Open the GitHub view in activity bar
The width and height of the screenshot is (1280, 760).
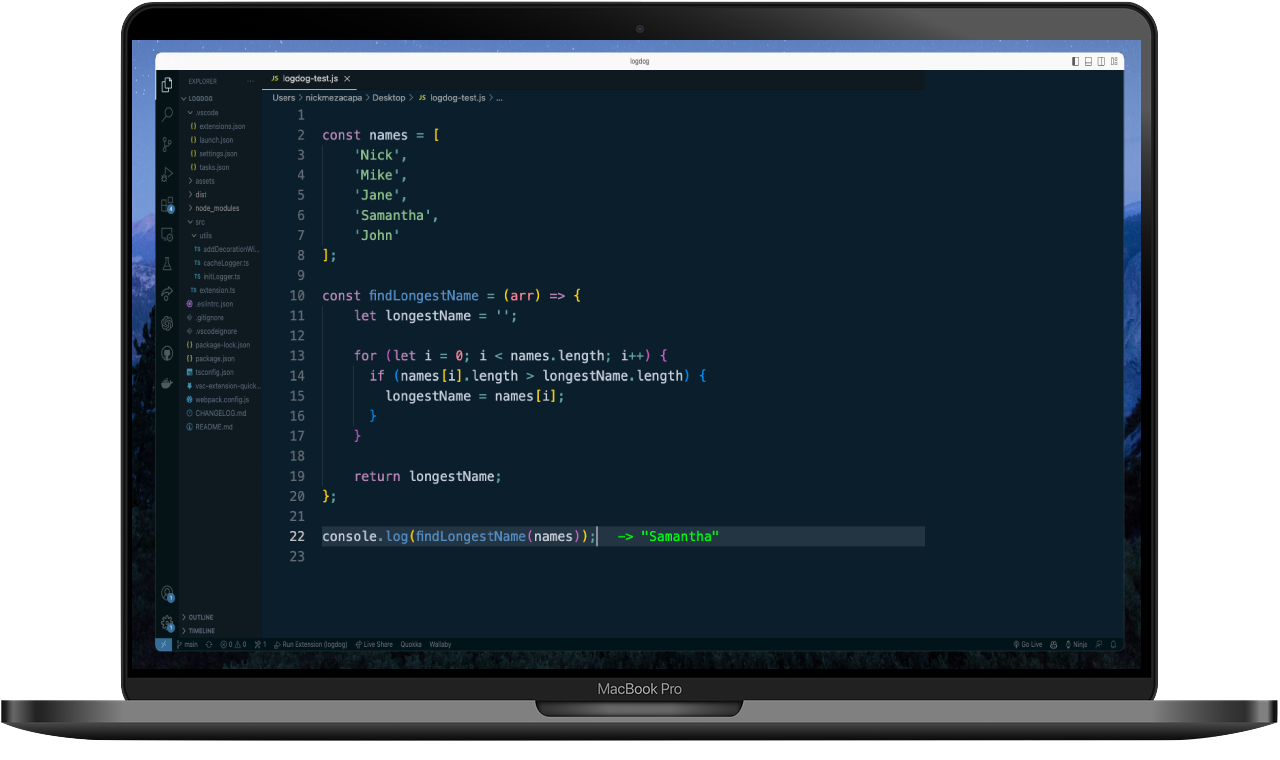pos(167,353)
